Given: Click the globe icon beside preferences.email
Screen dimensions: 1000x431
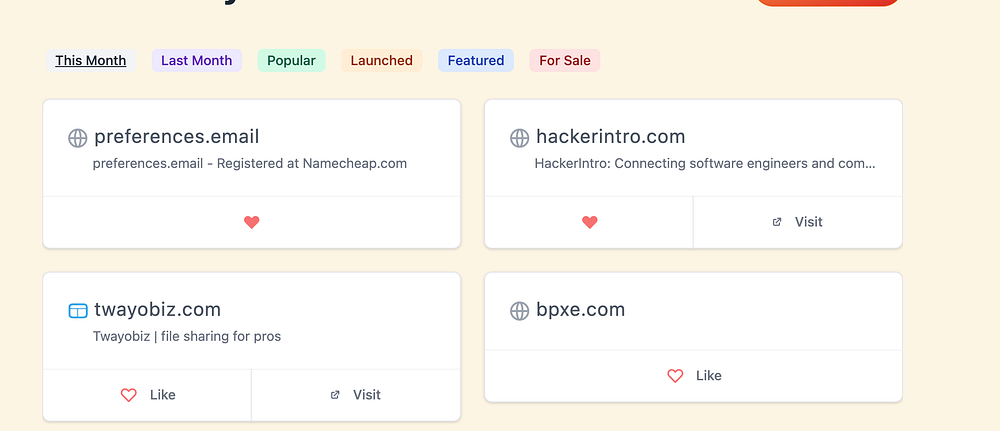Looking at the screenshot, I should (78, 138).
